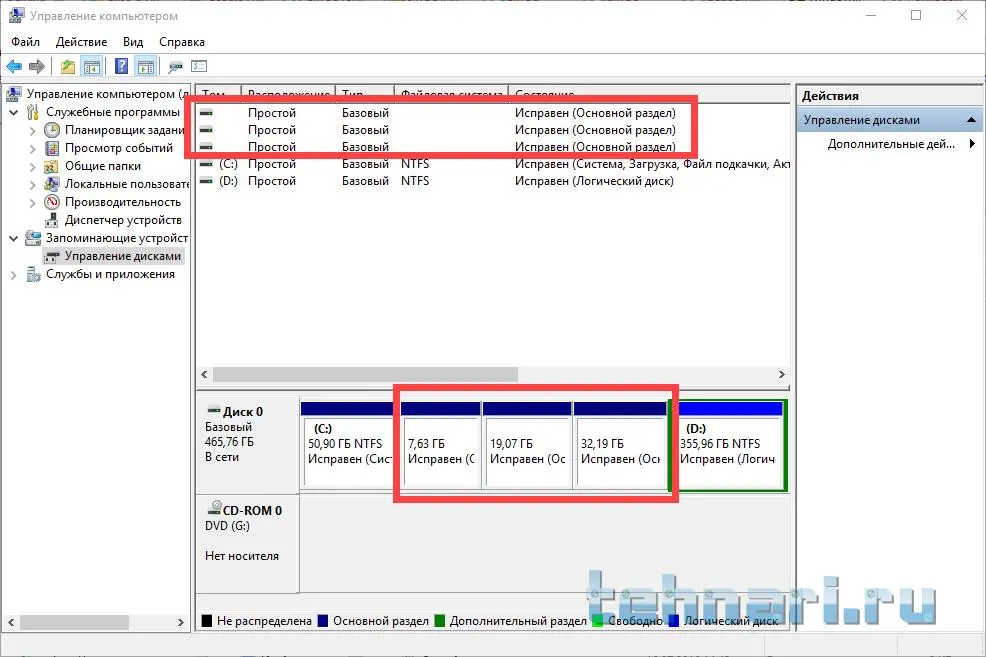Select the 32,19 ГБ partition block
This screenshot has height=657, width=986.
point(620,445)
